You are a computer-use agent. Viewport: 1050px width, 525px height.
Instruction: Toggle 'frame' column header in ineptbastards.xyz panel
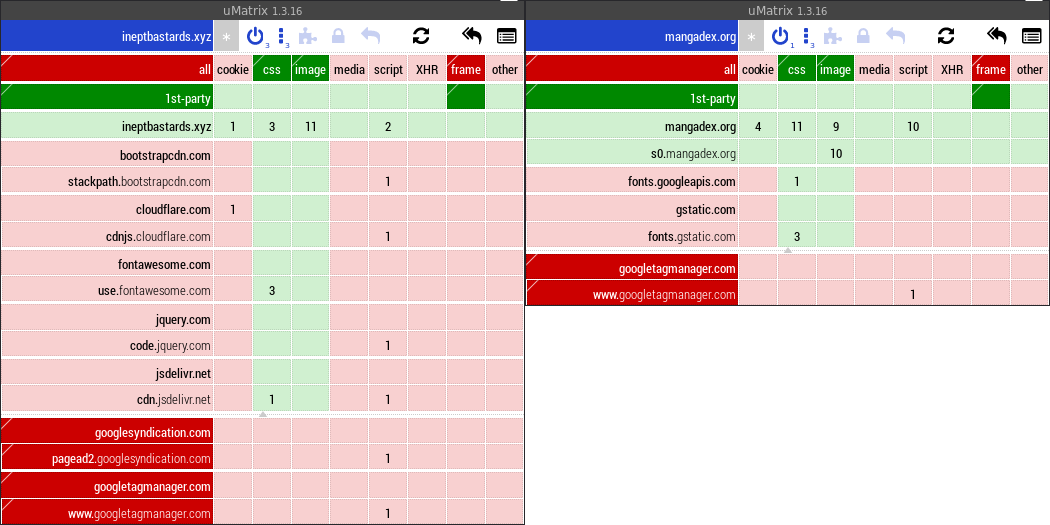[466, 69]
